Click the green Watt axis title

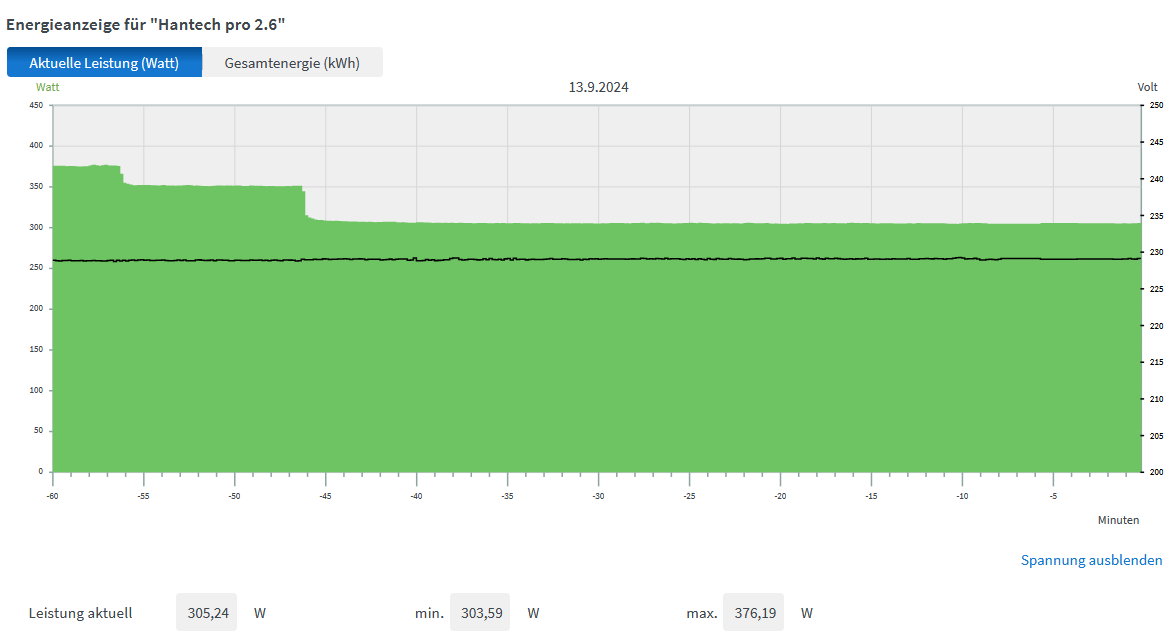[48, 87]
